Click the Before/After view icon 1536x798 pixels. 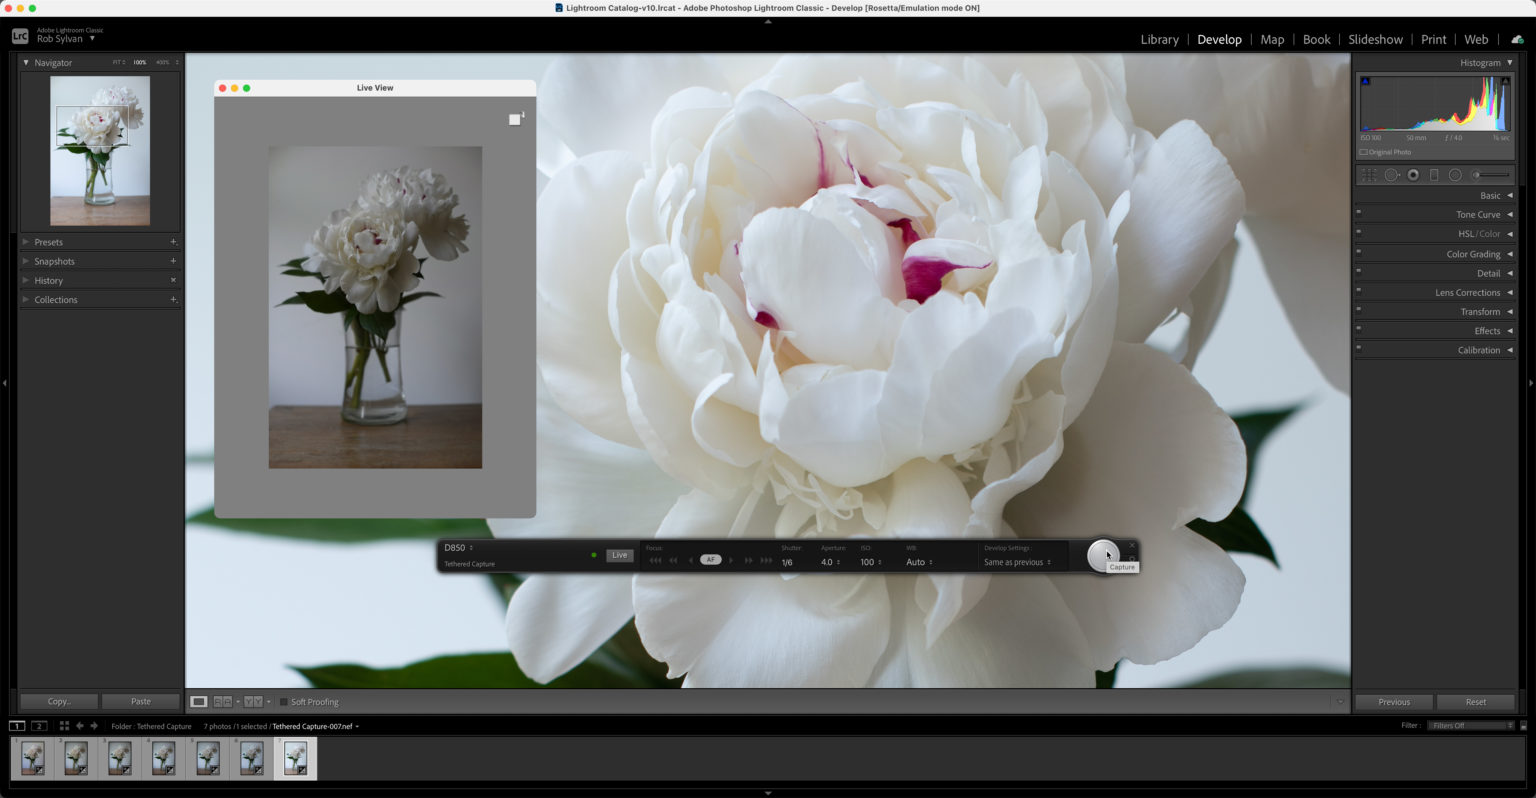click(x=222, y=701)
